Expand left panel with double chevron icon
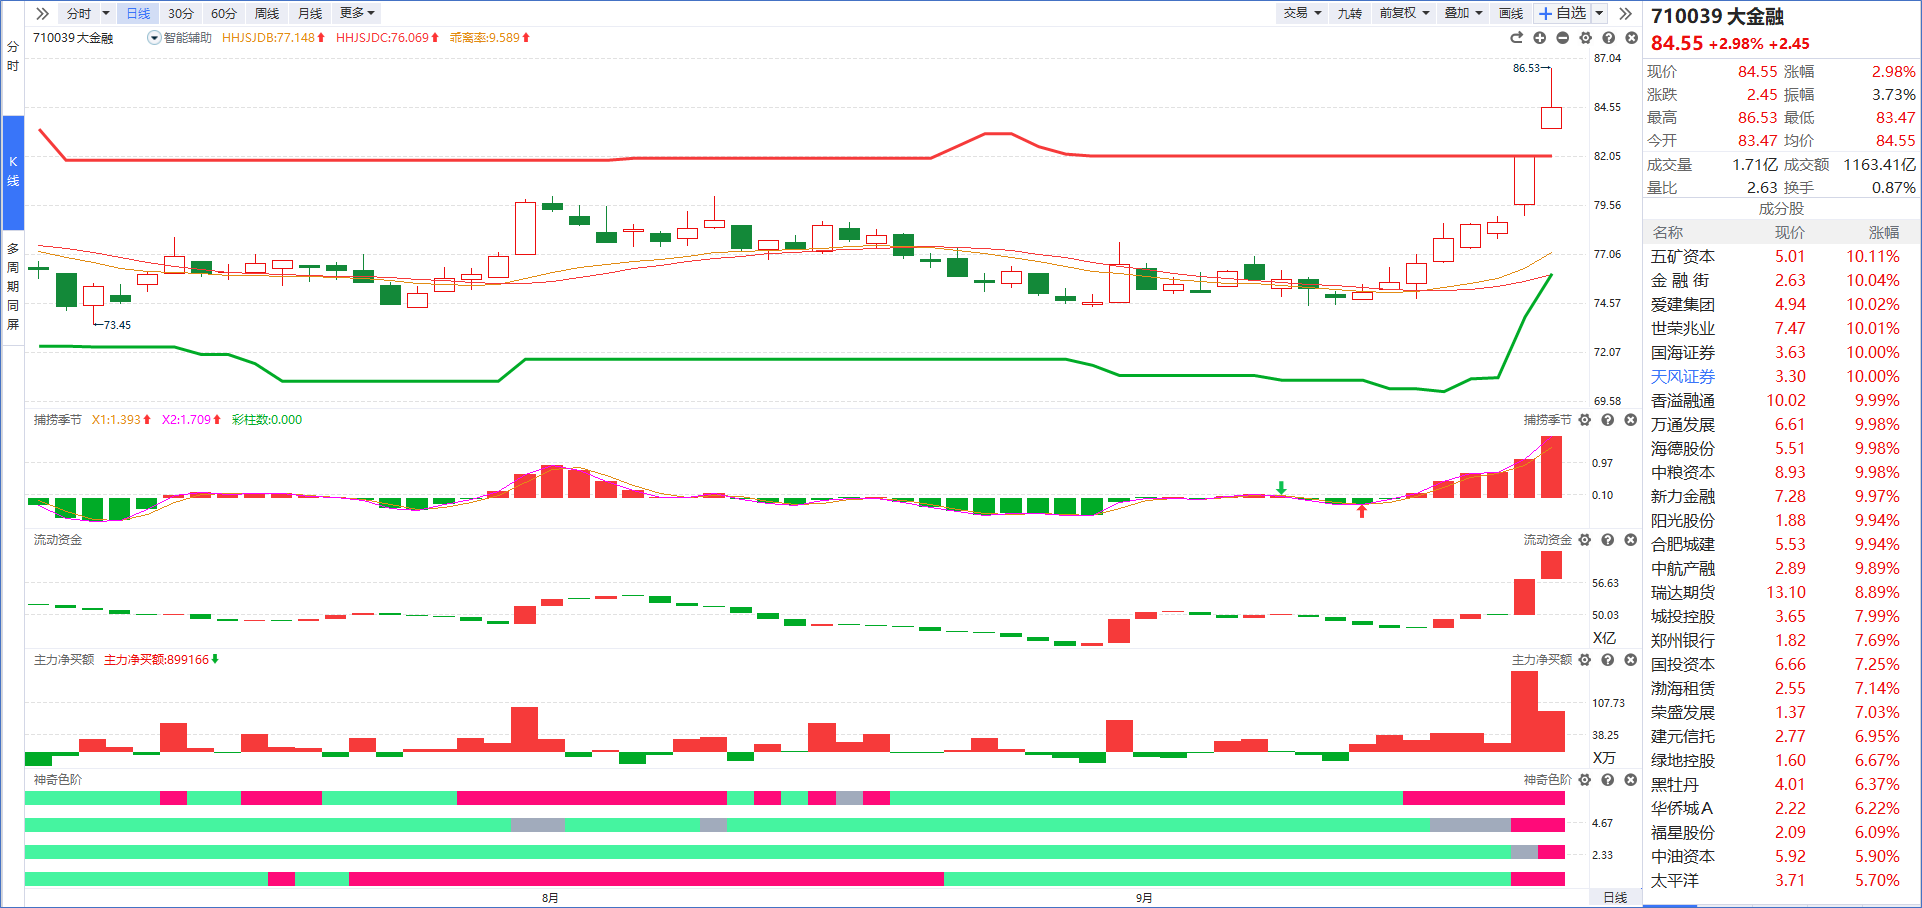 tap(42, 13)
